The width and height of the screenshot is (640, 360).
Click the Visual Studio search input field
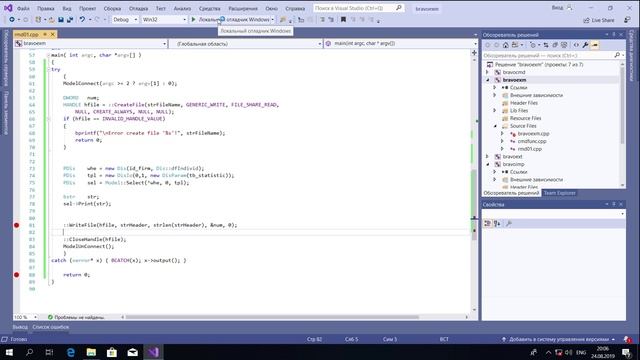point(354,8)
